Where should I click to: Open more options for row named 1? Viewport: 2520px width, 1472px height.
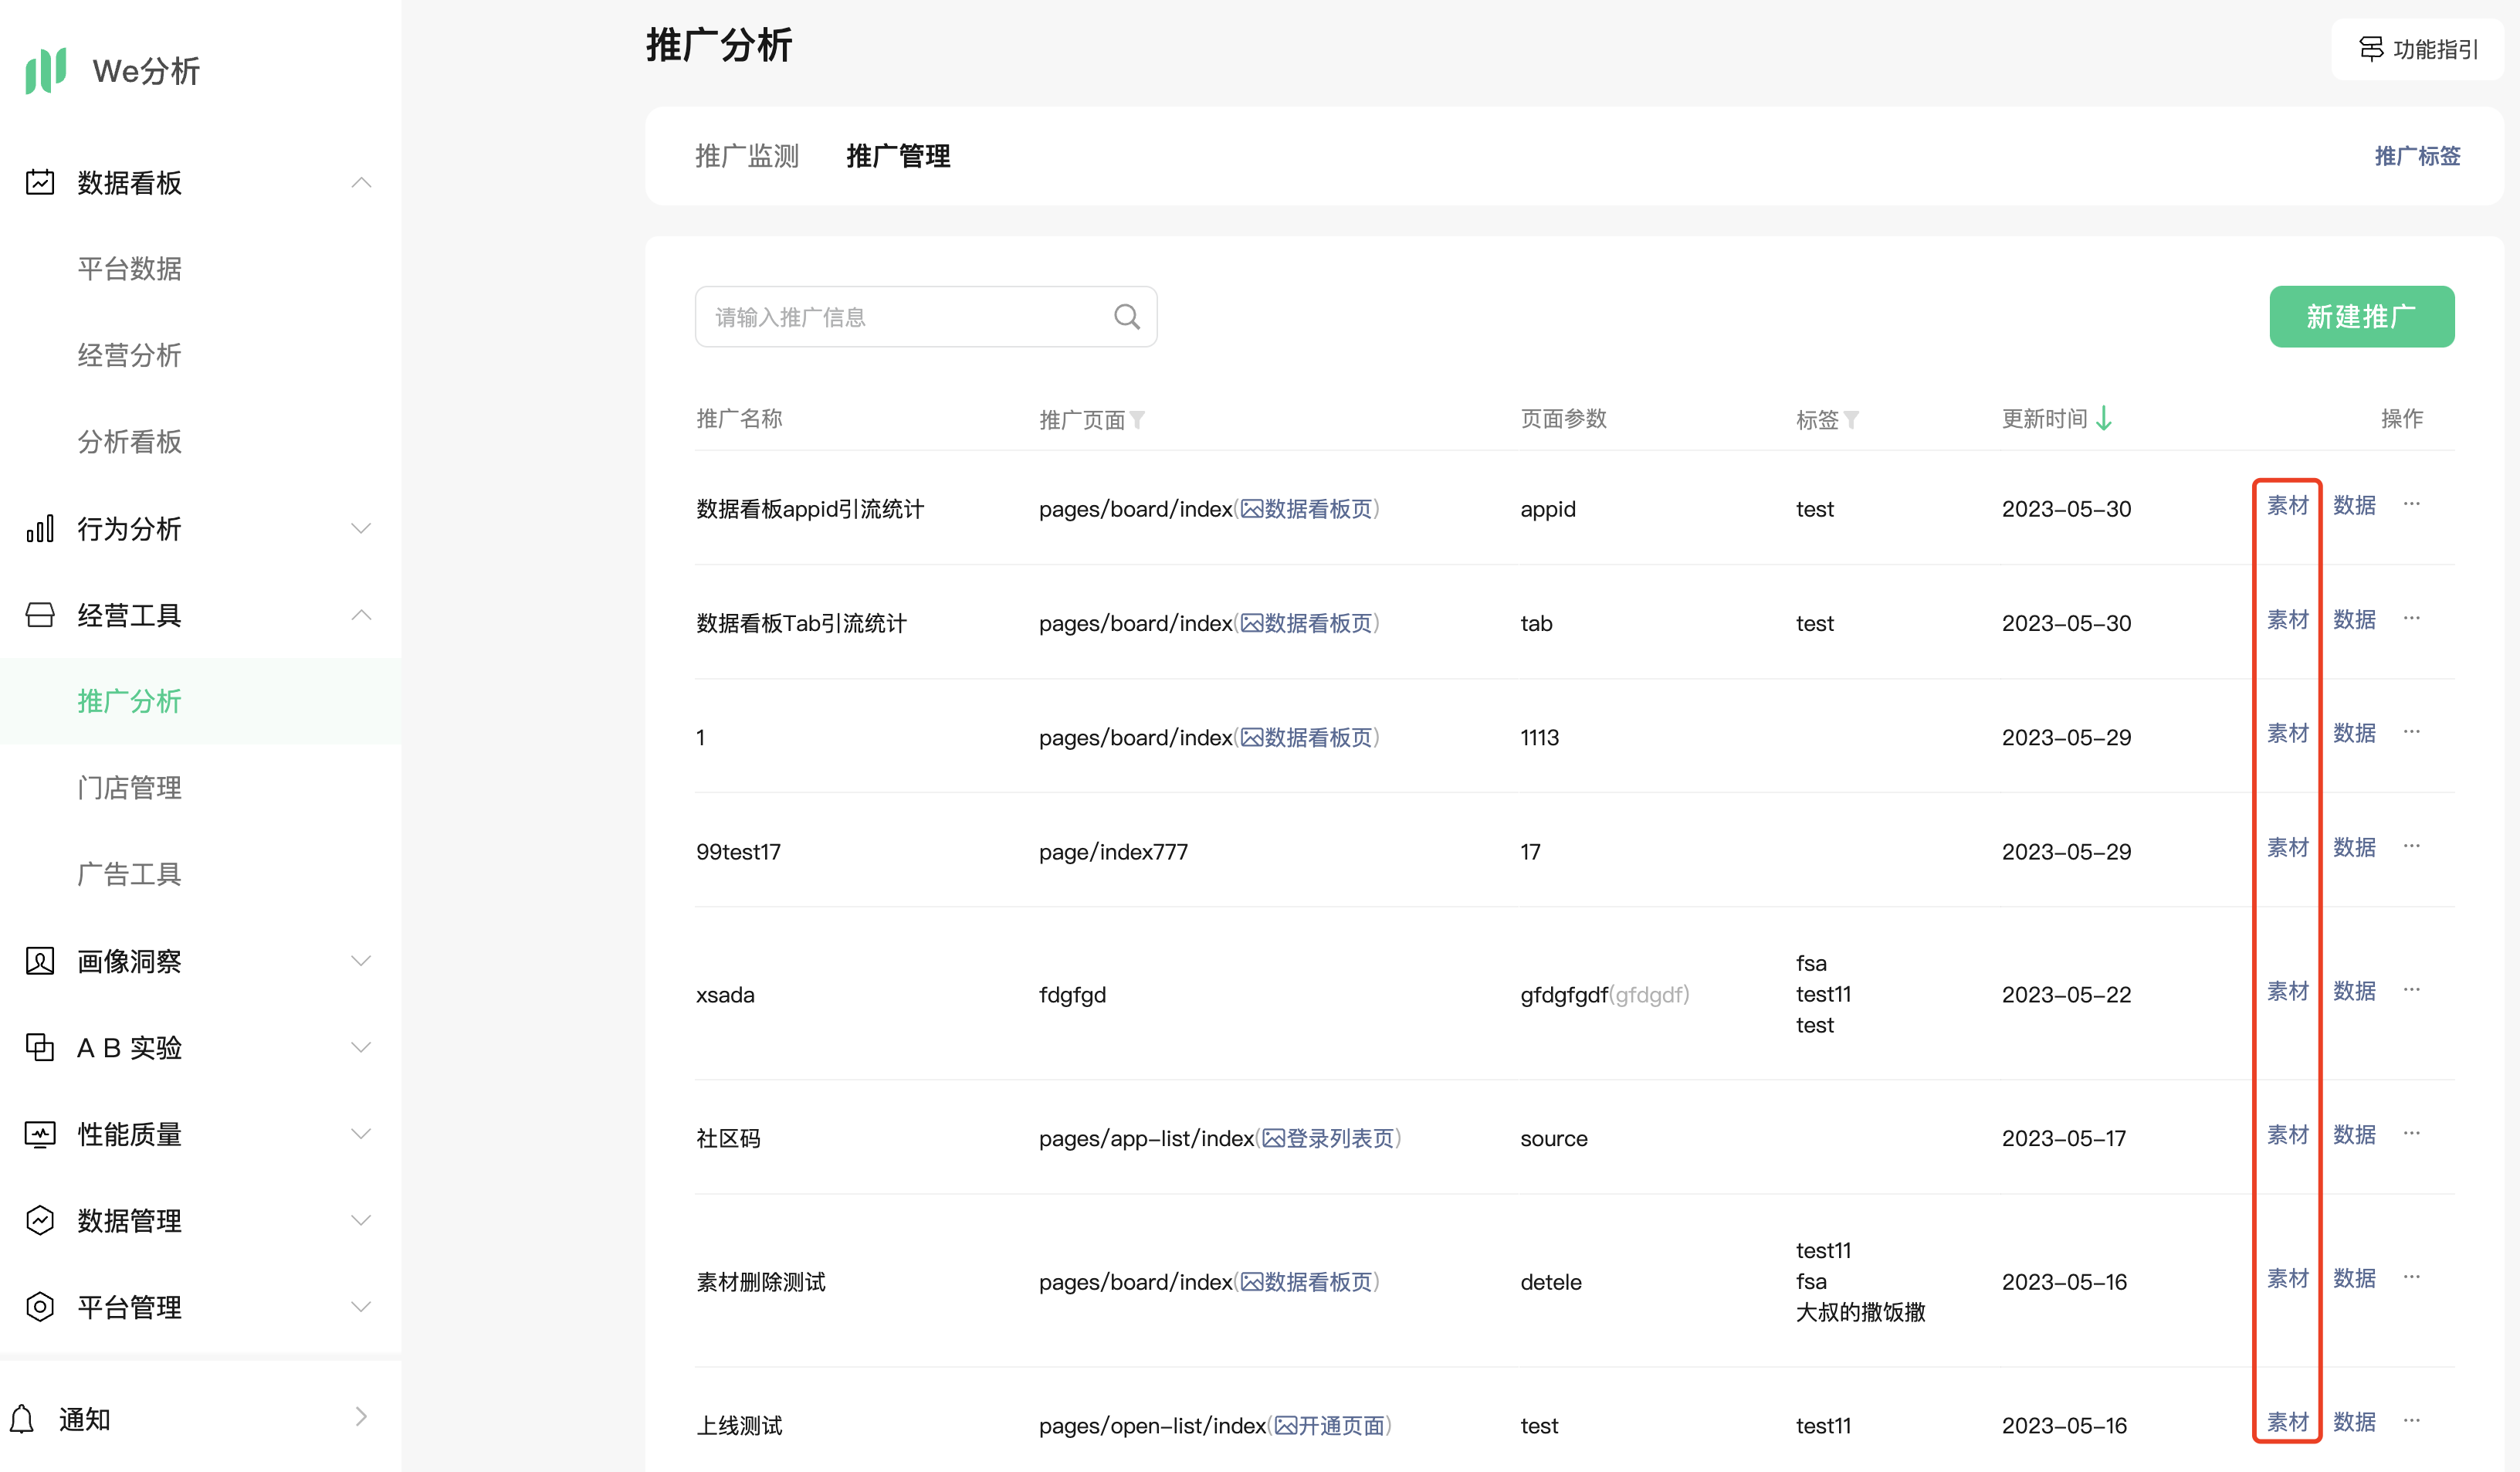(2412, 732)
